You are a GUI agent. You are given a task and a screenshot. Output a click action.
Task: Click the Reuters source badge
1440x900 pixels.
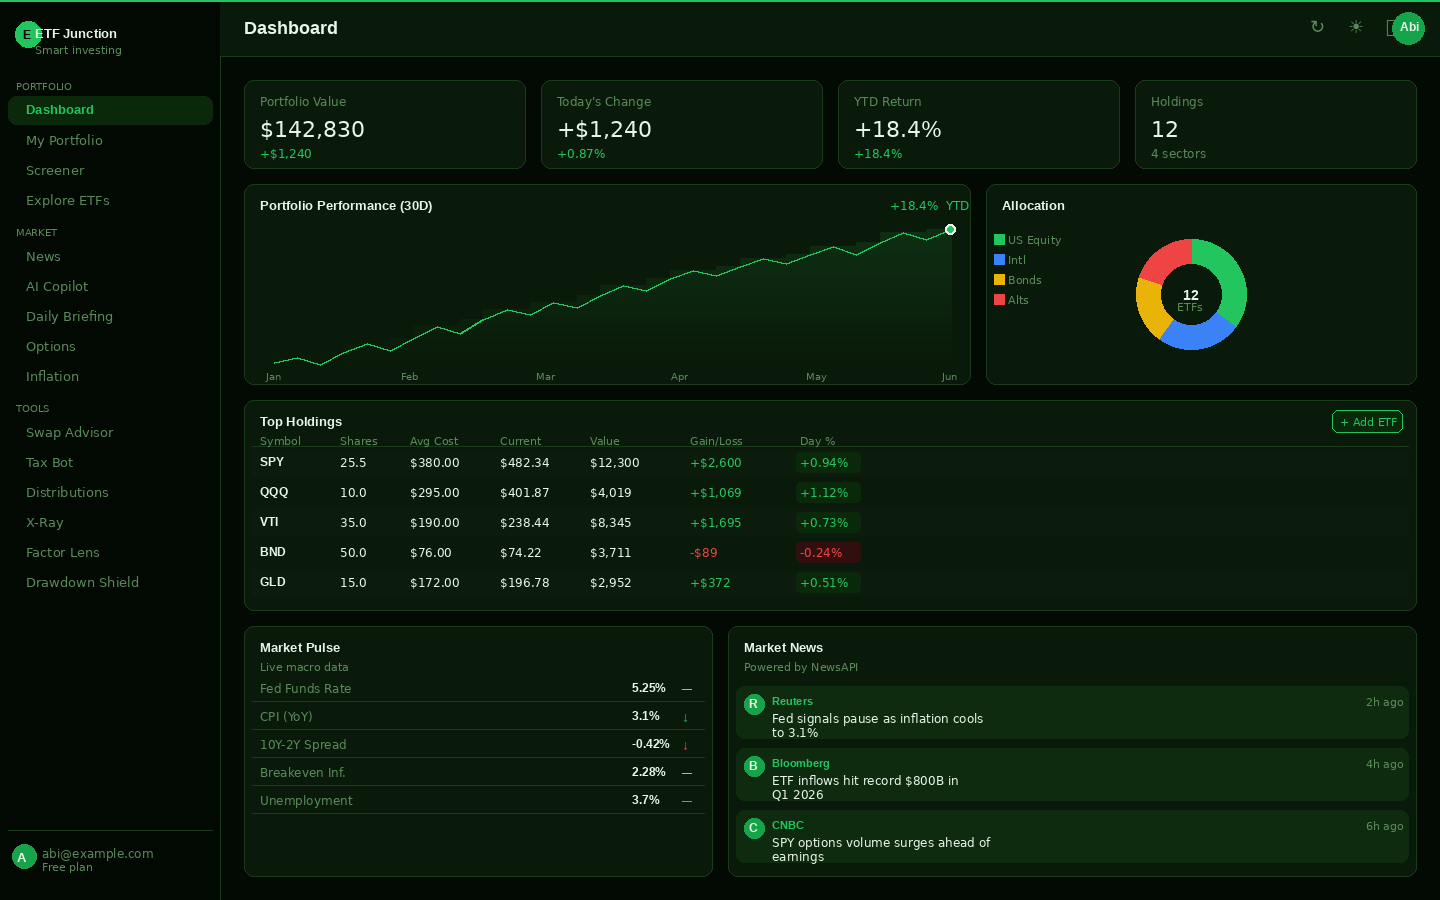coord(753,703)
